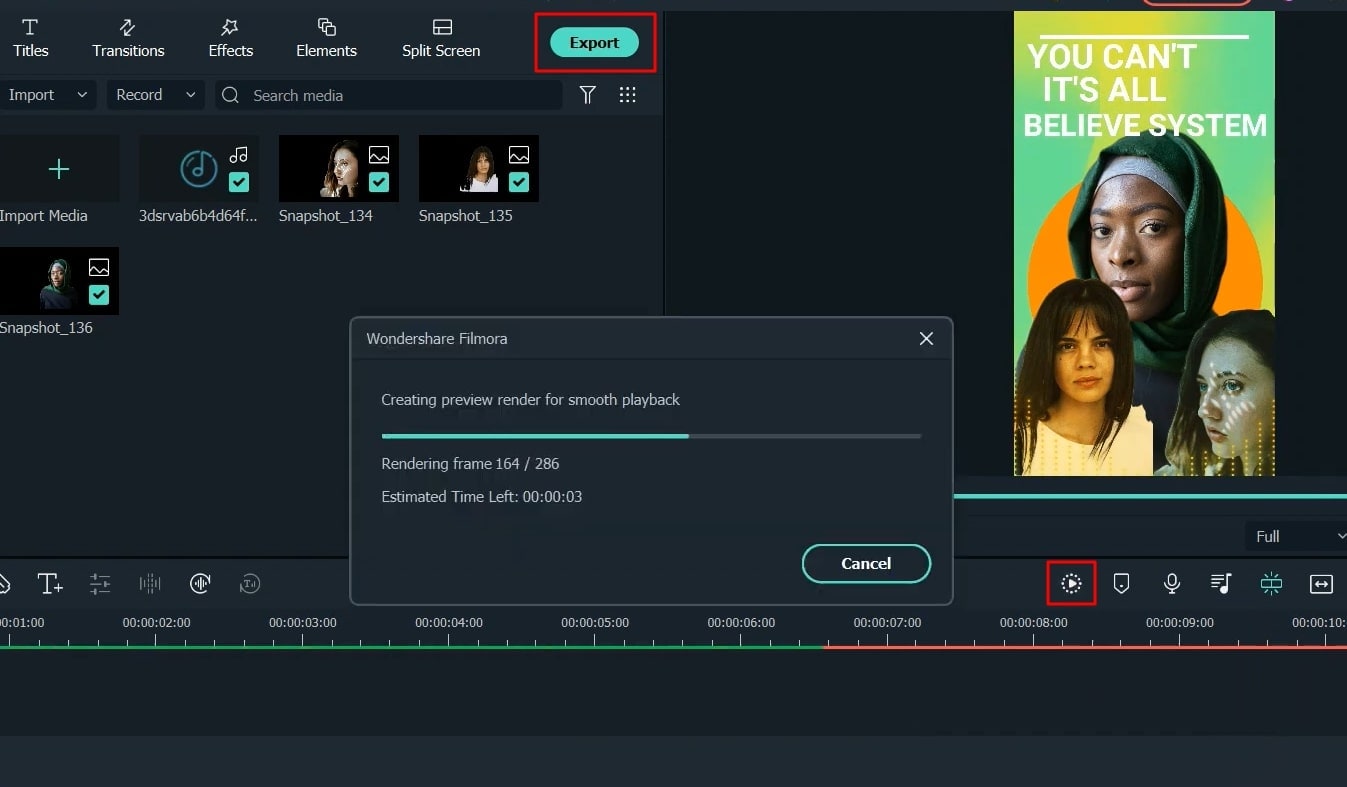Open the Titles tab
The image size is (1347, 787).
[30, 38]
